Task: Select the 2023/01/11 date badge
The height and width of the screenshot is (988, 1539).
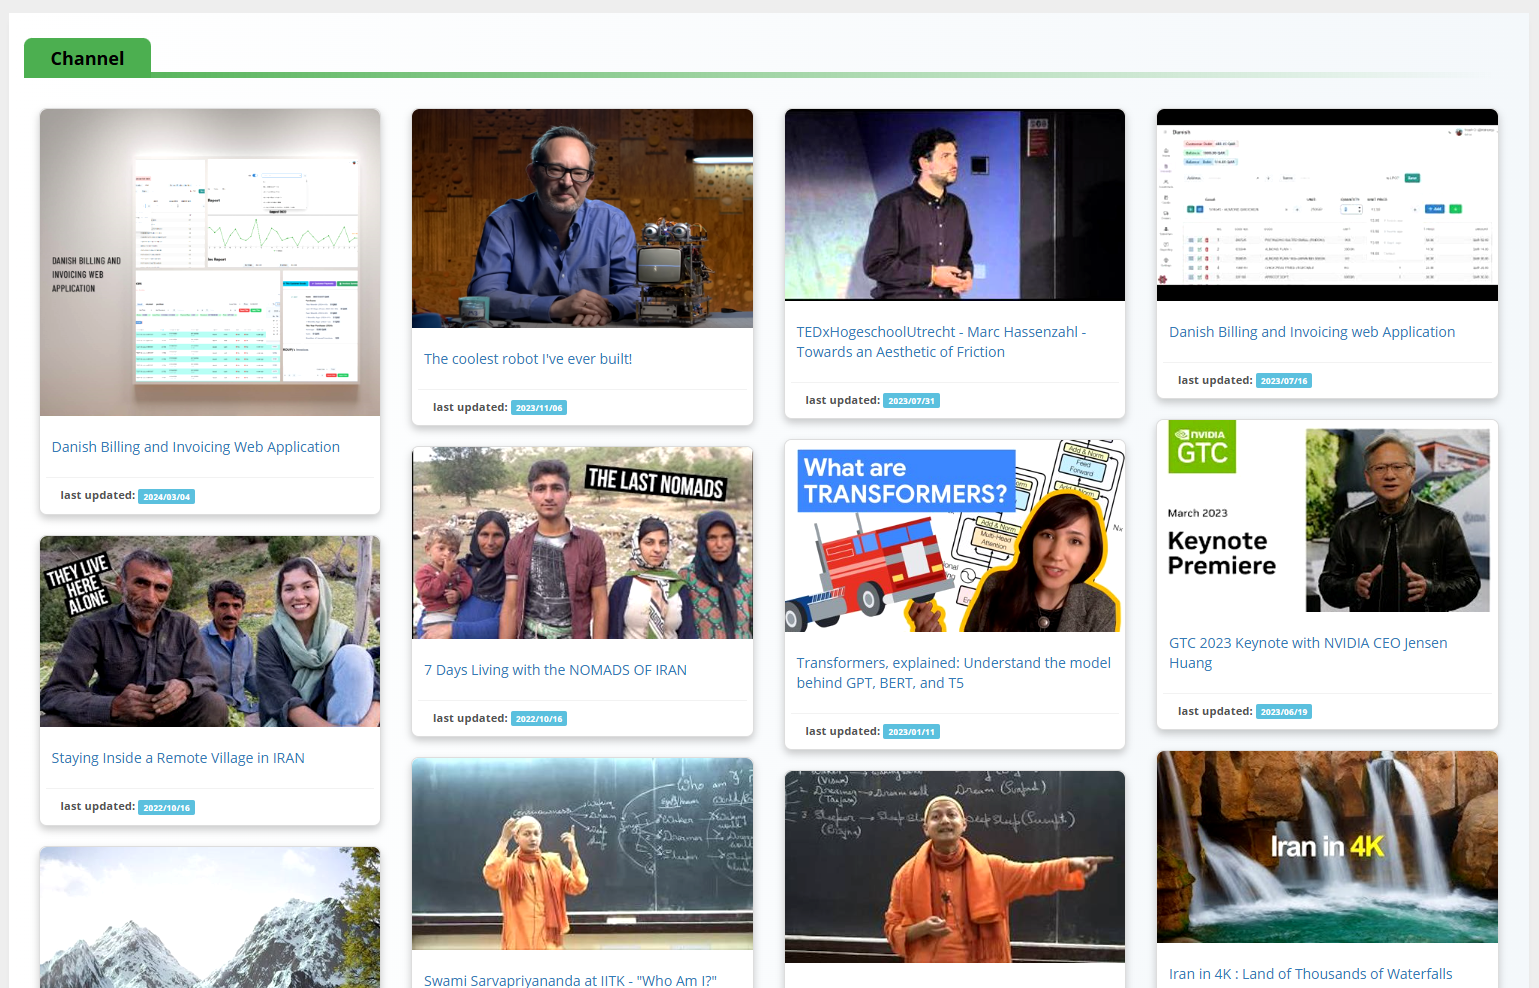Action: point(911,732)
